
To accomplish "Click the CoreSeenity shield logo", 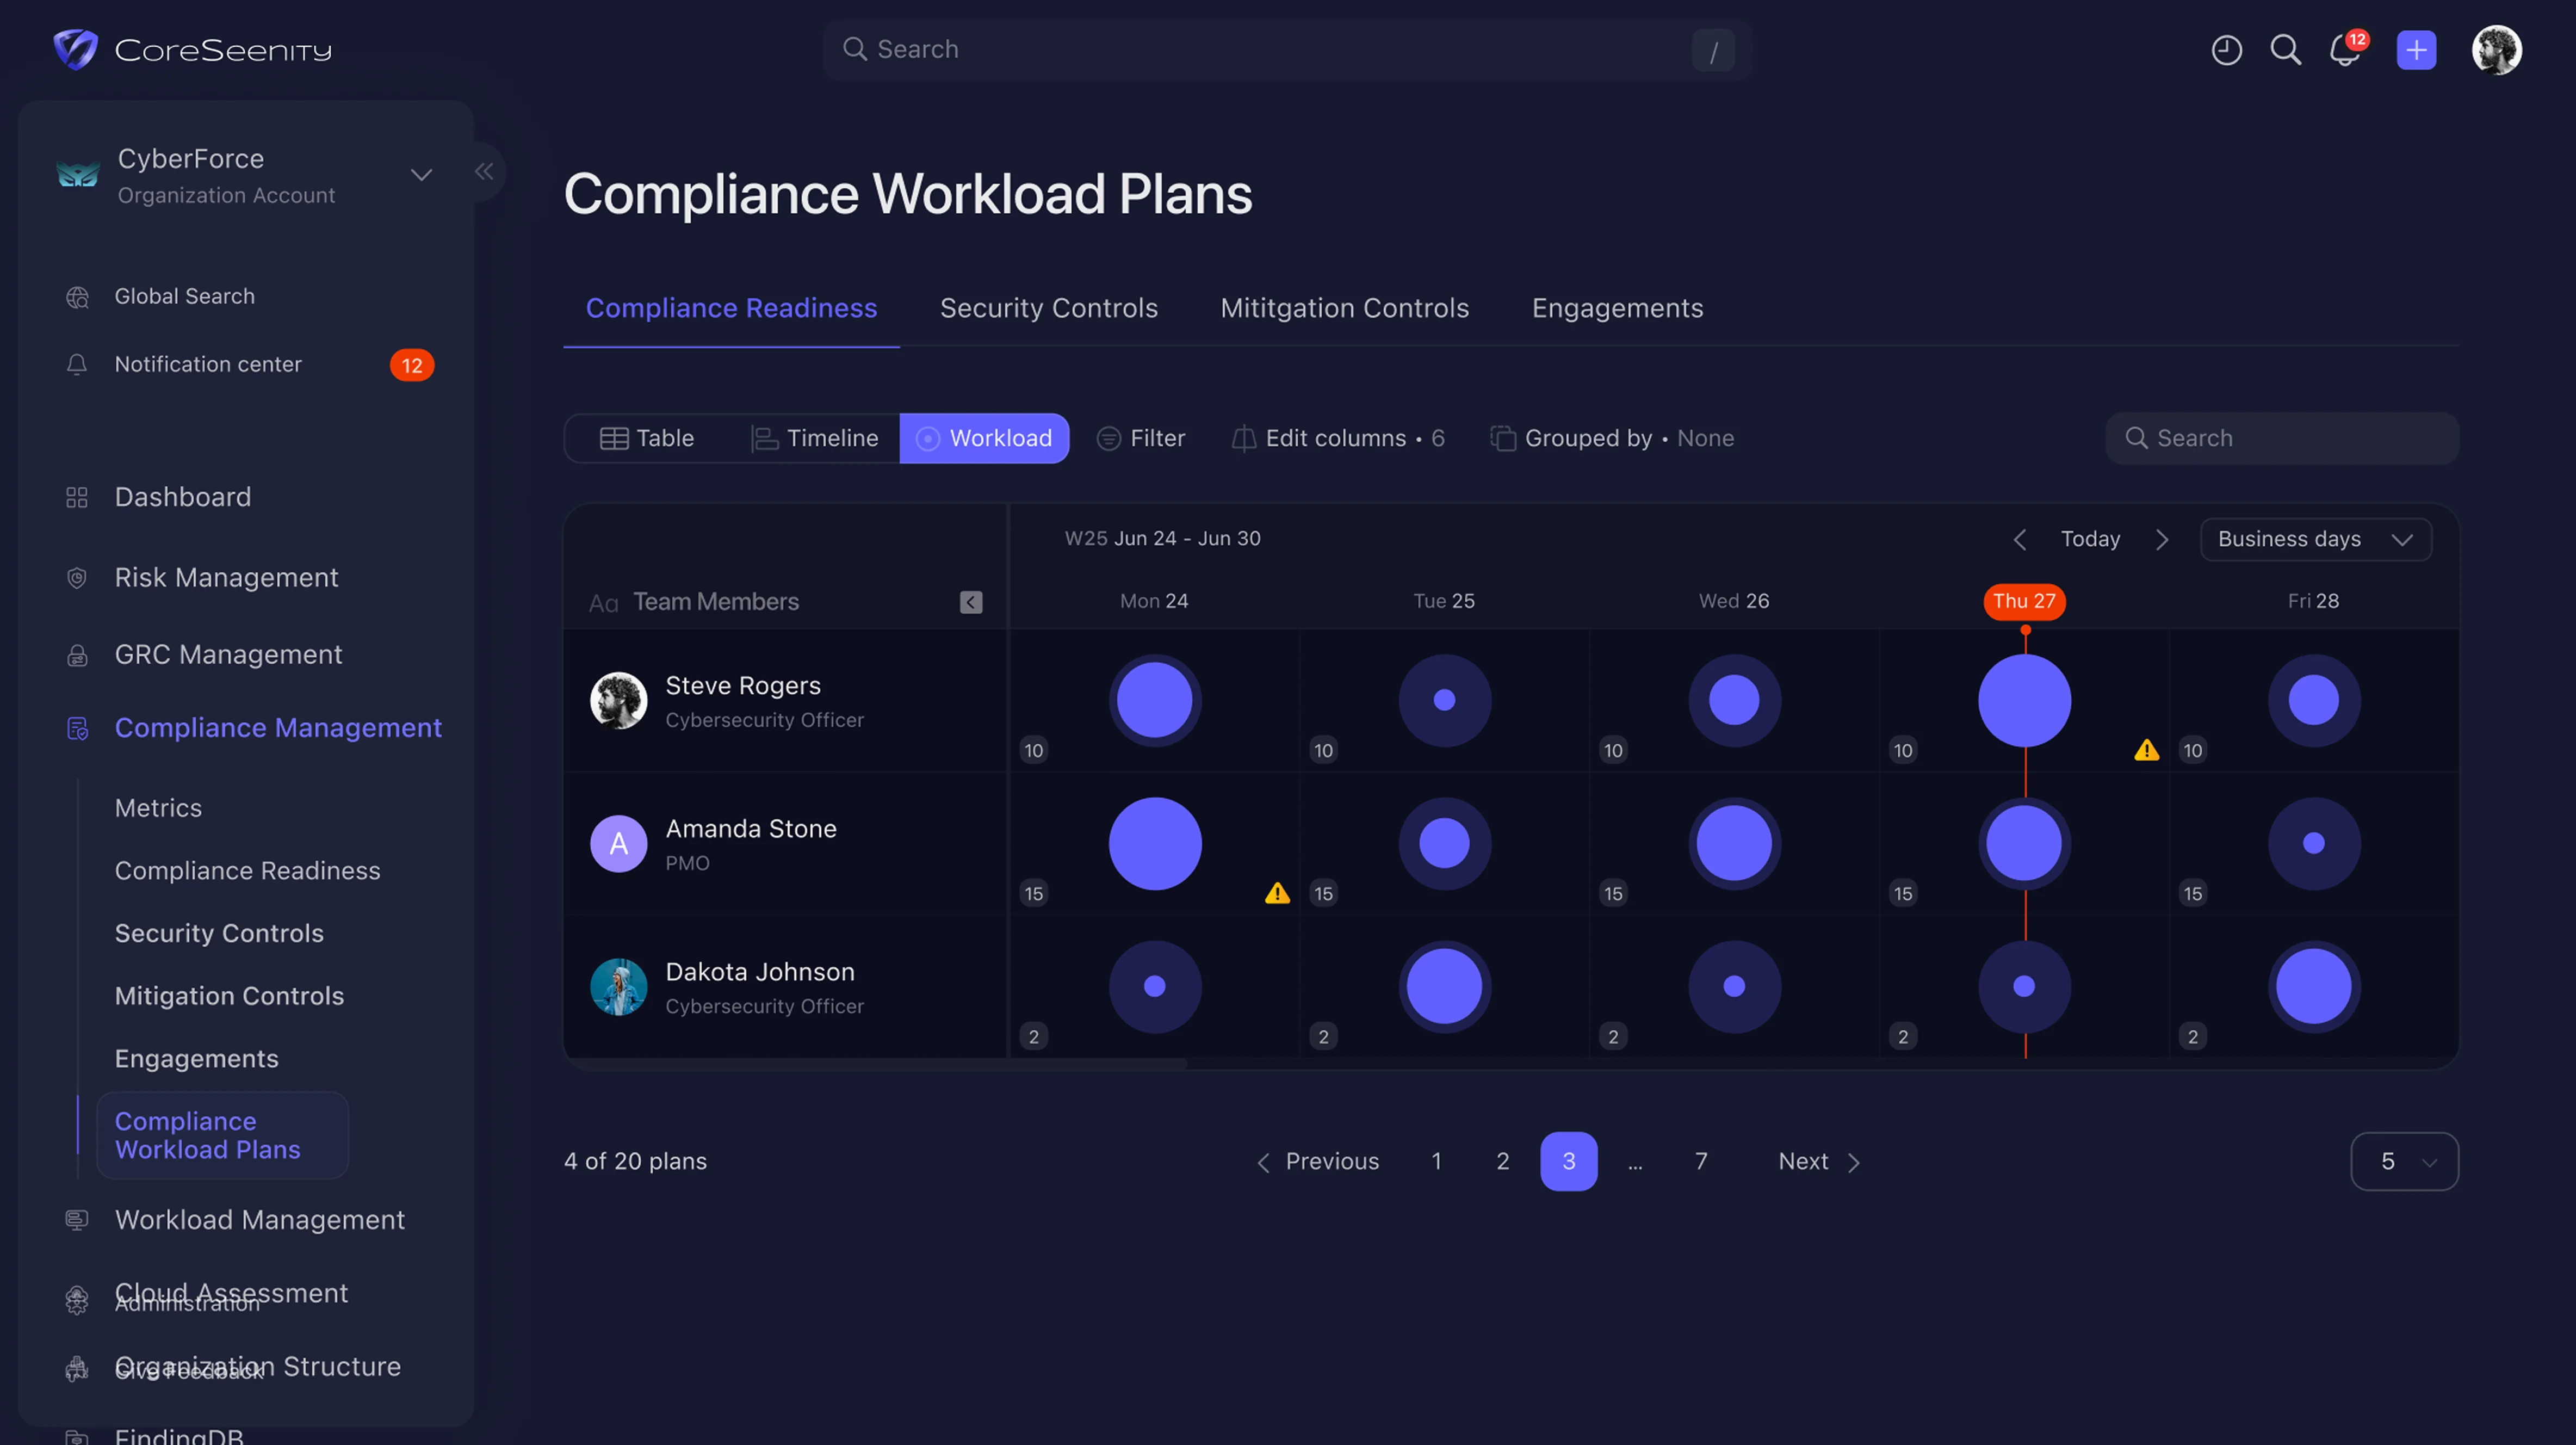I will [x=75, y=49].
